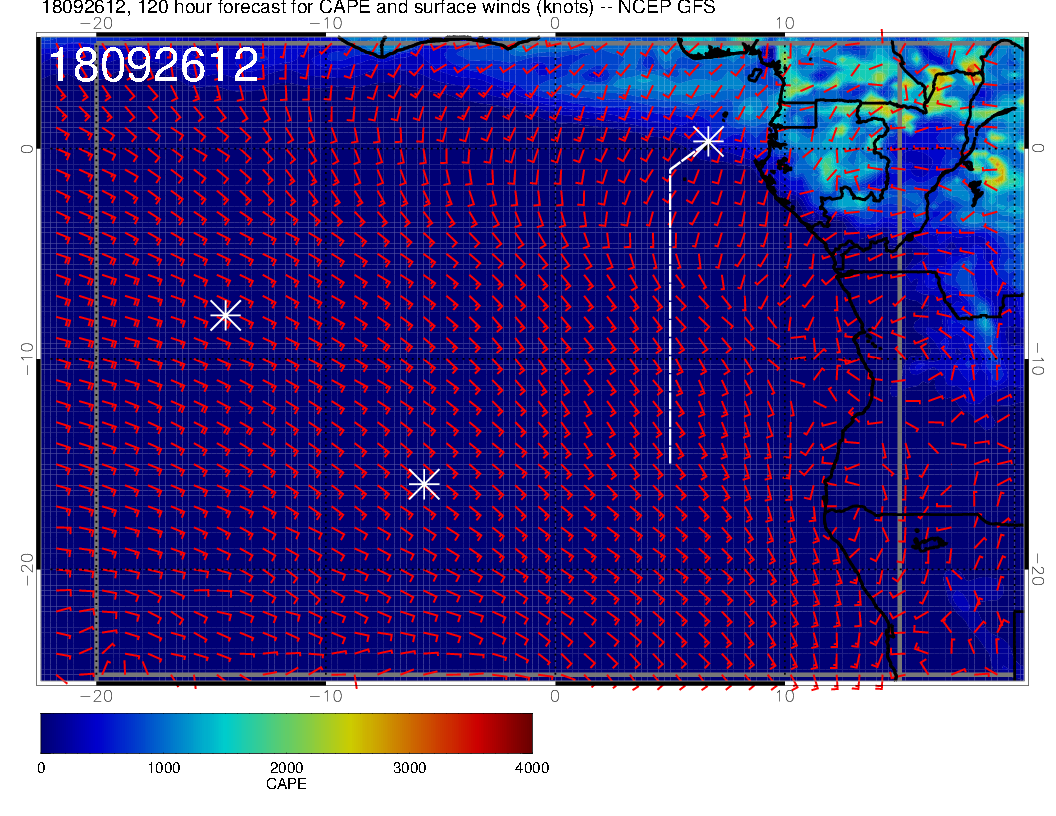Image resolution: width=1056 pixels, height=816 pixels.
Task: Select the westernmost white asterisk marker
Action: [226, 314]
